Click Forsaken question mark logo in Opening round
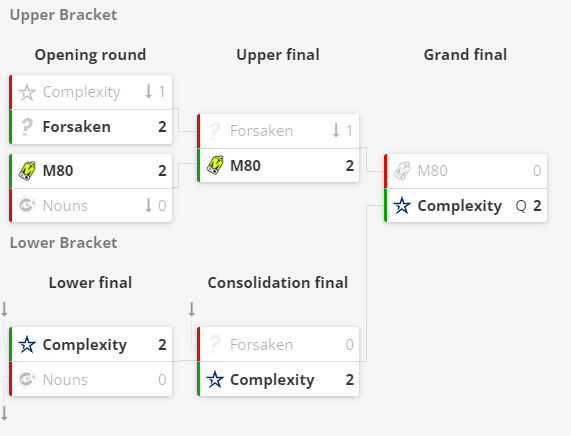 pyautogui.click(x=27, y=127)
